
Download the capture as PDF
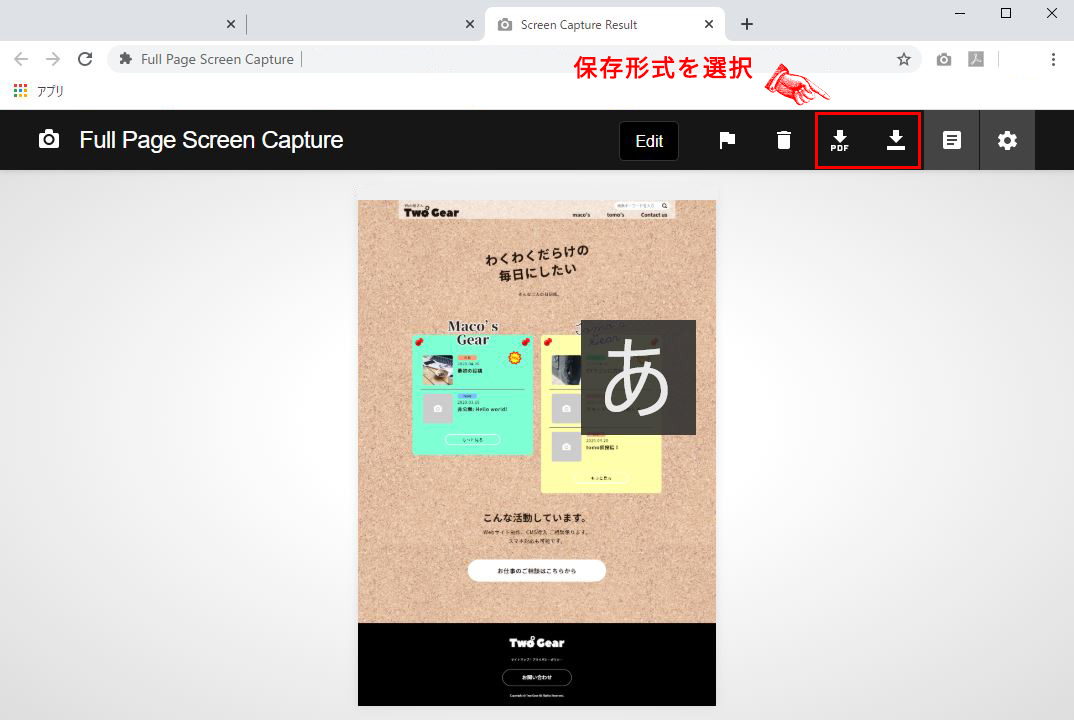pyautogui.click(x=840, y=141)
